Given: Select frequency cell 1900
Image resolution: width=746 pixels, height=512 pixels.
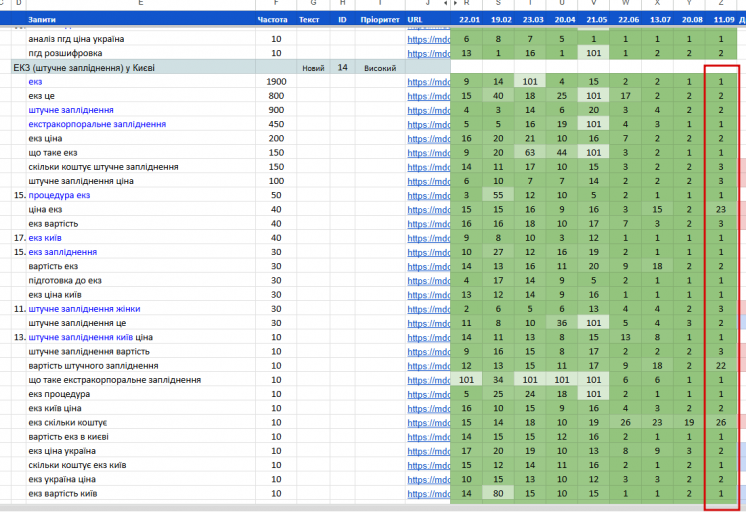Looking at the screenshot, I should tap(276, 81).
